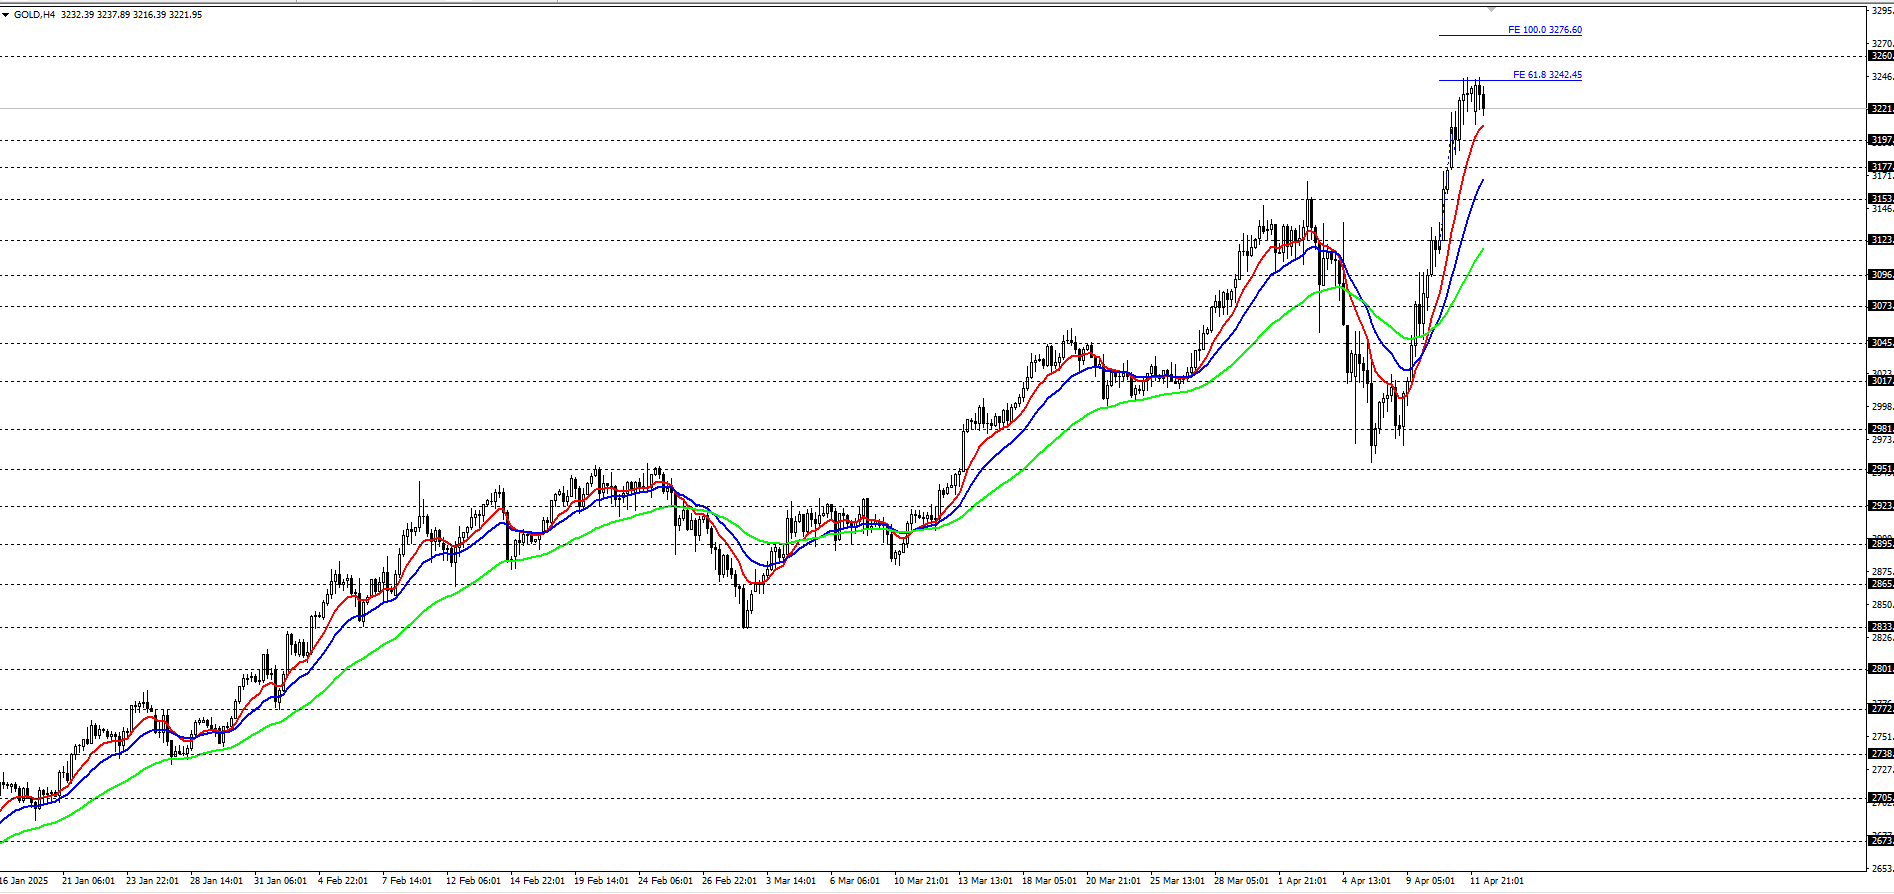This screenshot has height=894, width=1894.
Task: Click the small arrow before GOLD,H4 title
Action: [x=5, y=15]
